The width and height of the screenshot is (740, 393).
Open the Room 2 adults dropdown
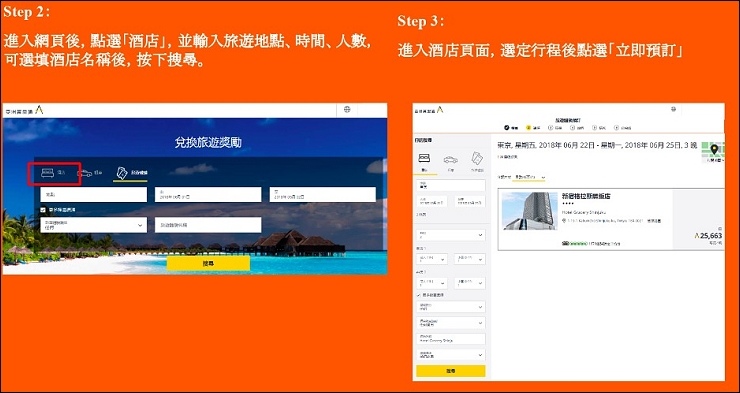pos(432,283)
